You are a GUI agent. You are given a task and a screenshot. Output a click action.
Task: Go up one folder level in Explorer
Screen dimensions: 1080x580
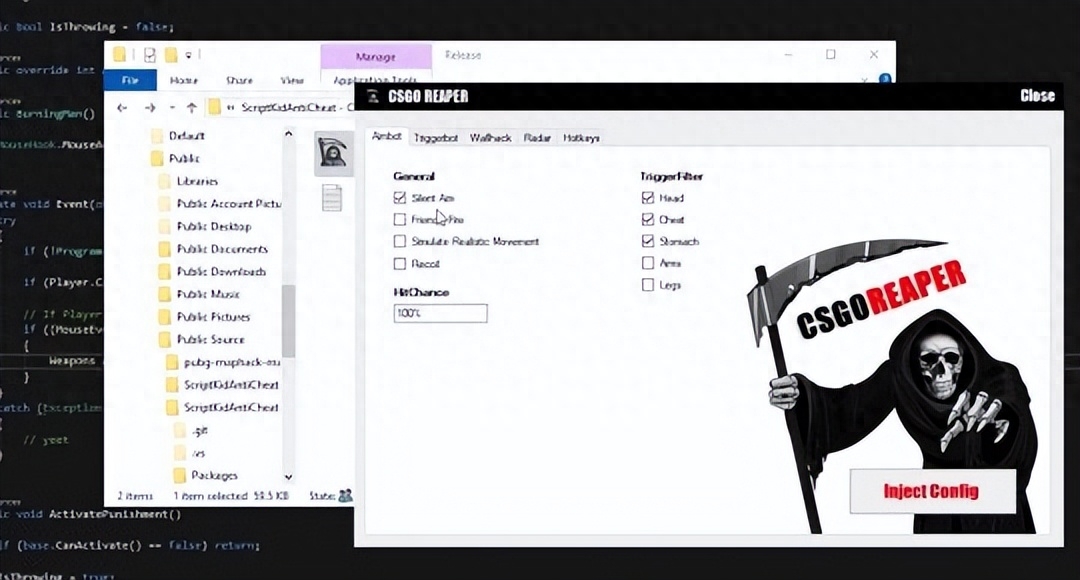click(x=191, y=107)
